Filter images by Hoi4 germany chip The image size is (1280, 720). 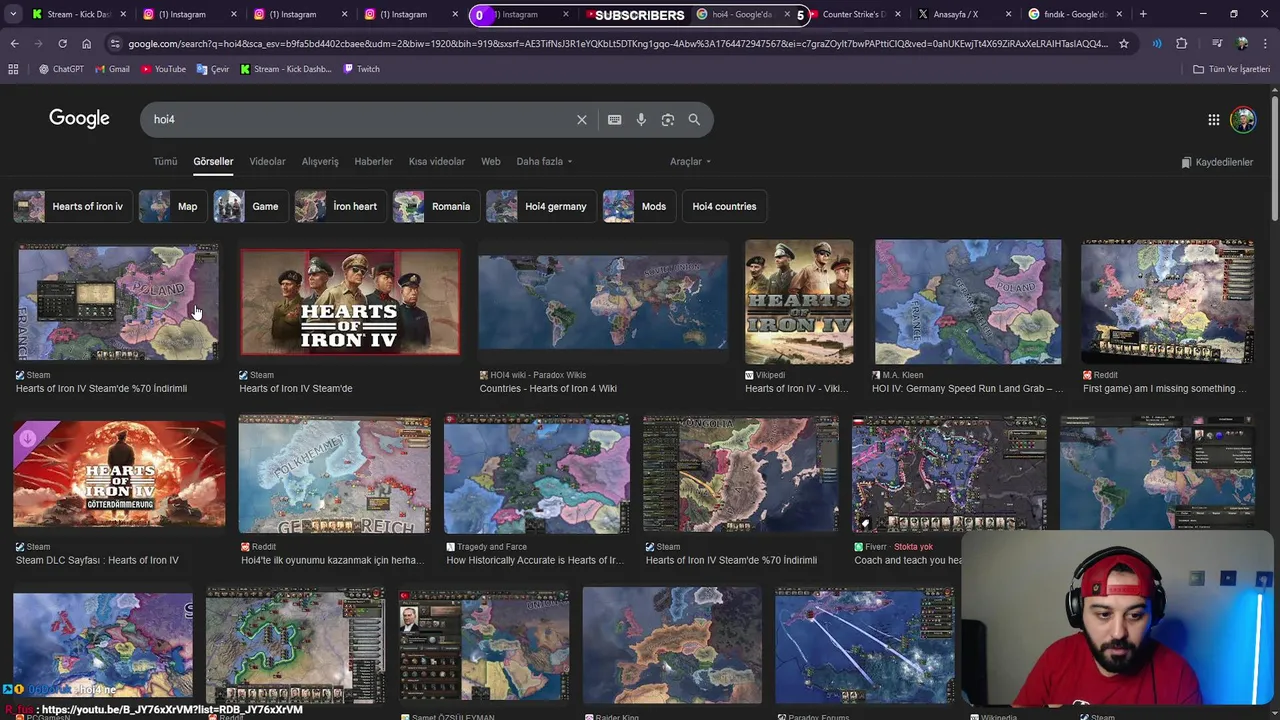(541, 206)
